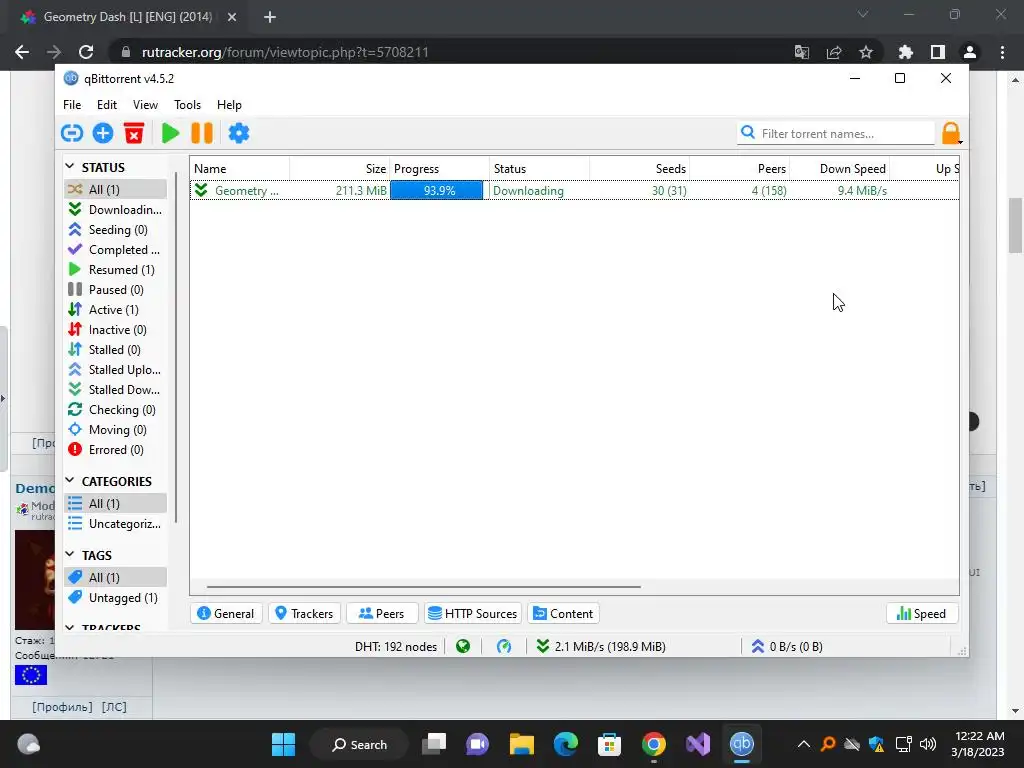Image resolution: width=1024 pixels, height=768 pixels.
Task: Select All (1) under Categories
Action: [x=116, y=504]
